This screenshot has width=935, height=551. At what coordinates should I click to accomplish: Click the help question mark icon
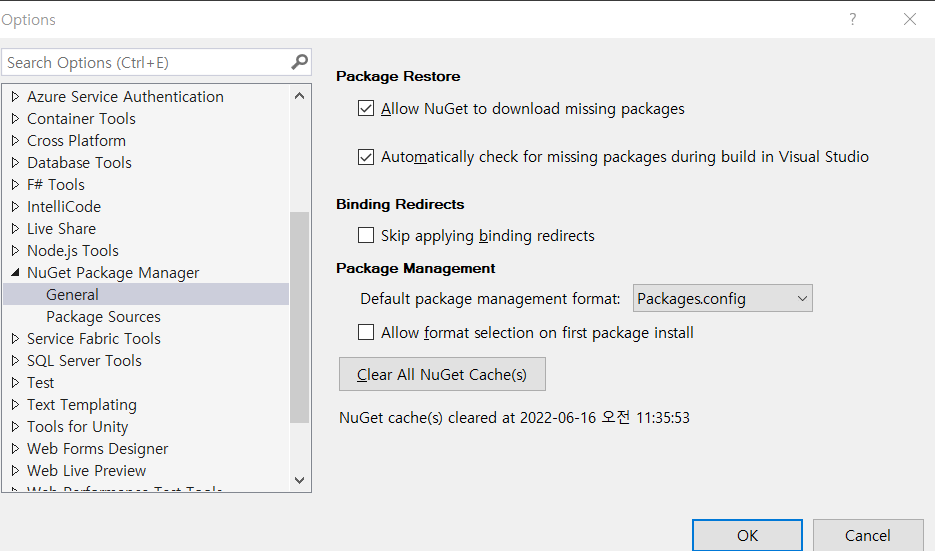(853, 19)
